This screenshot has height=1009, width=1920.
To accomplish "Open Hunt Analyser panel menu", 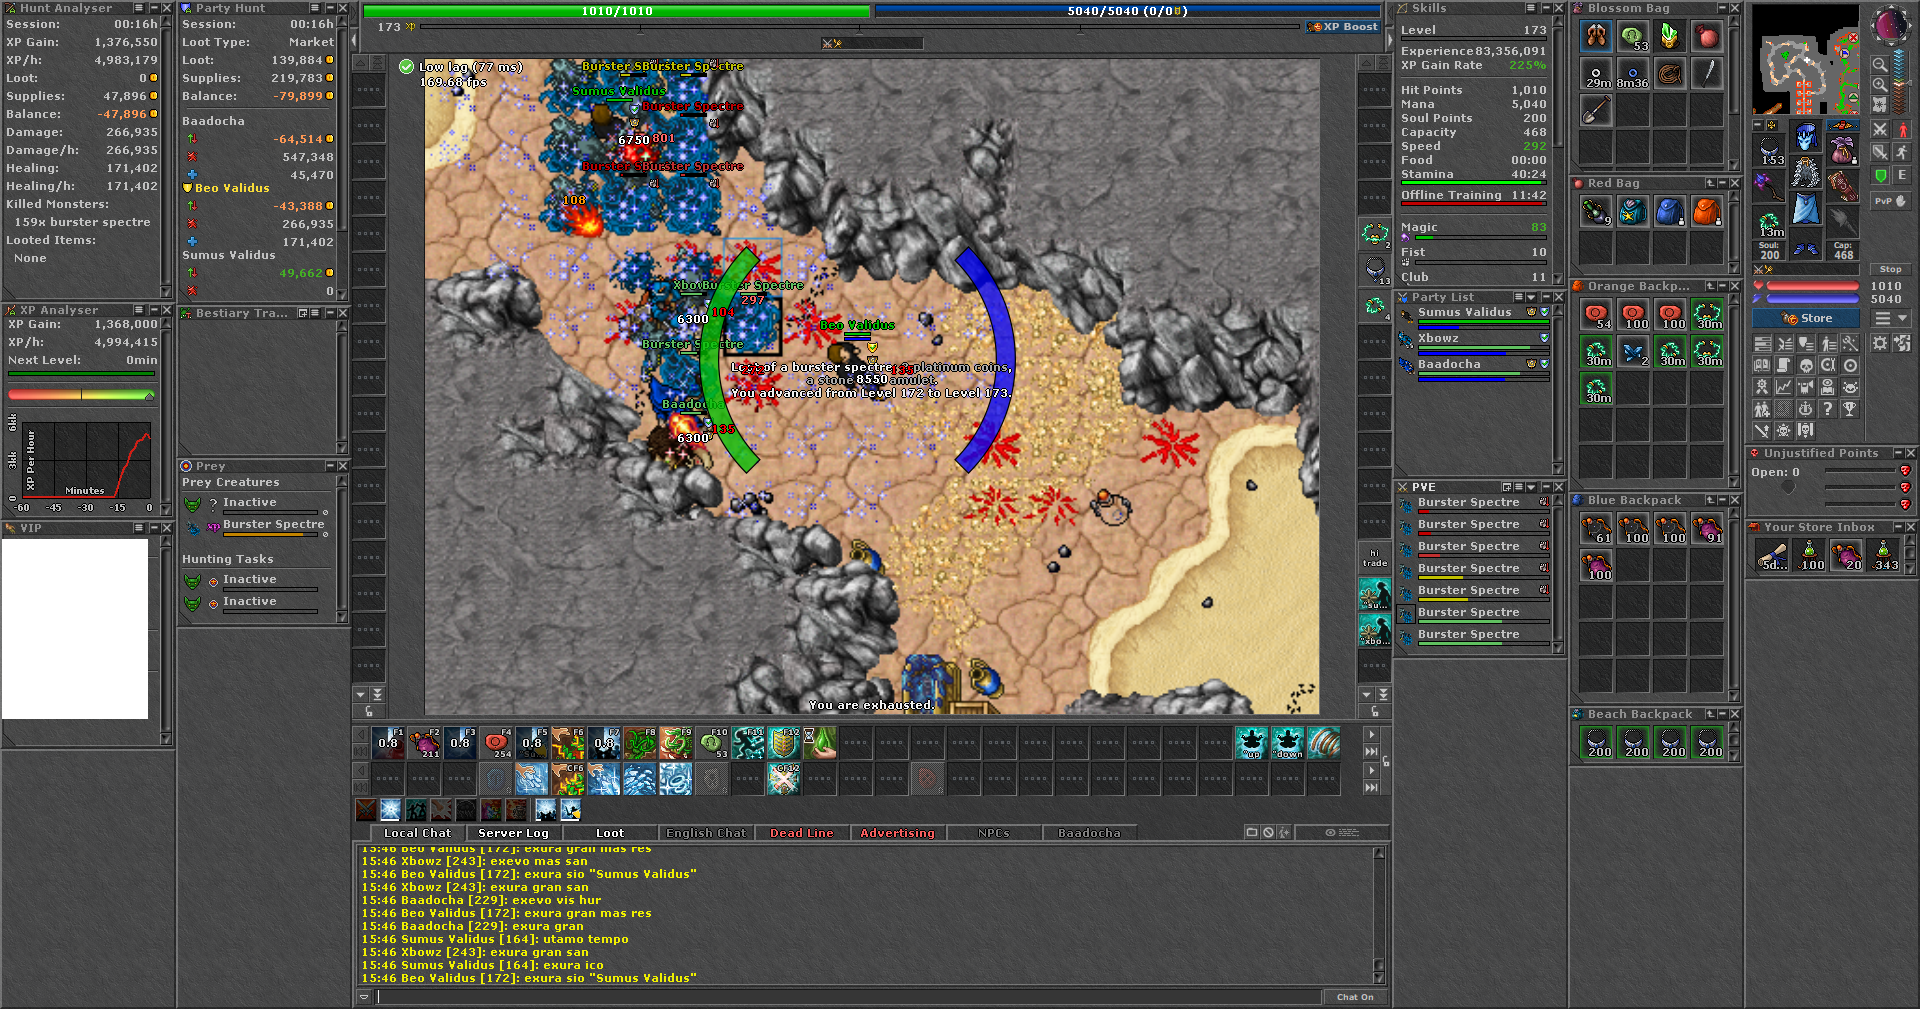I will tap(139, 8).
